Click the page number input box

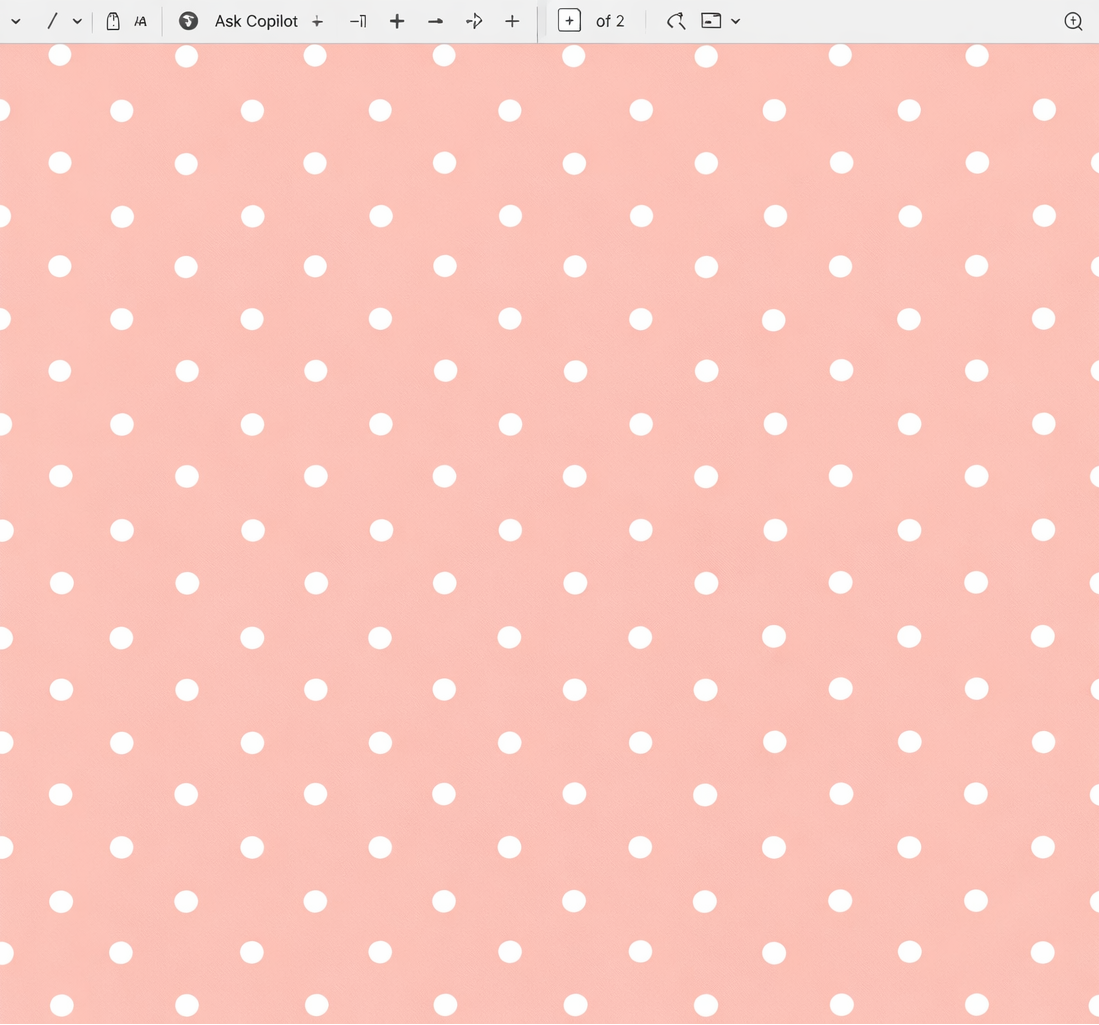[569, 21]
